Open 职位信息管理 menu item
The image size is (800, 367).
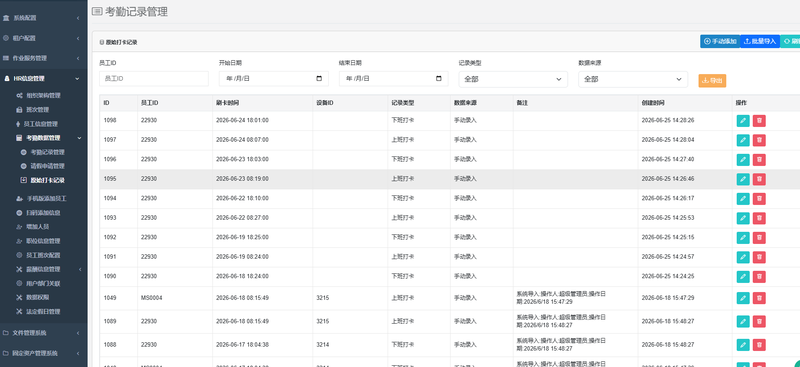click(x=43, y=241)
